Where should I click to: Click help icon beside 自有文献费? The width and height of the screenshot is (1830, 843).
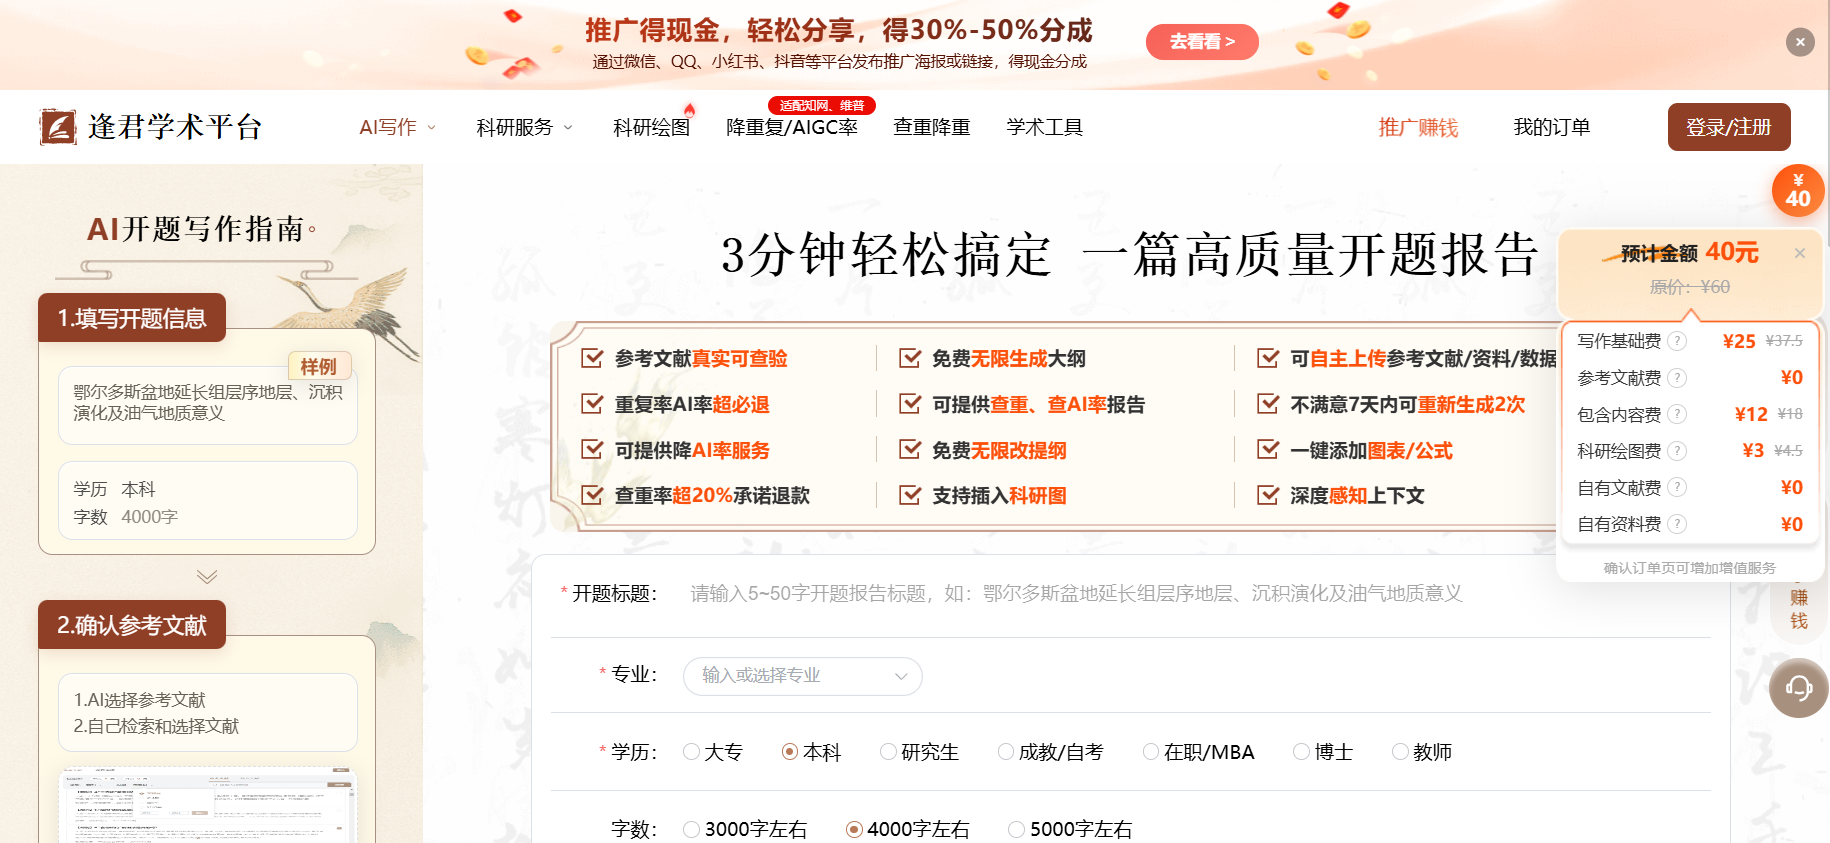pyautogui.click(x=1678, y=487)
